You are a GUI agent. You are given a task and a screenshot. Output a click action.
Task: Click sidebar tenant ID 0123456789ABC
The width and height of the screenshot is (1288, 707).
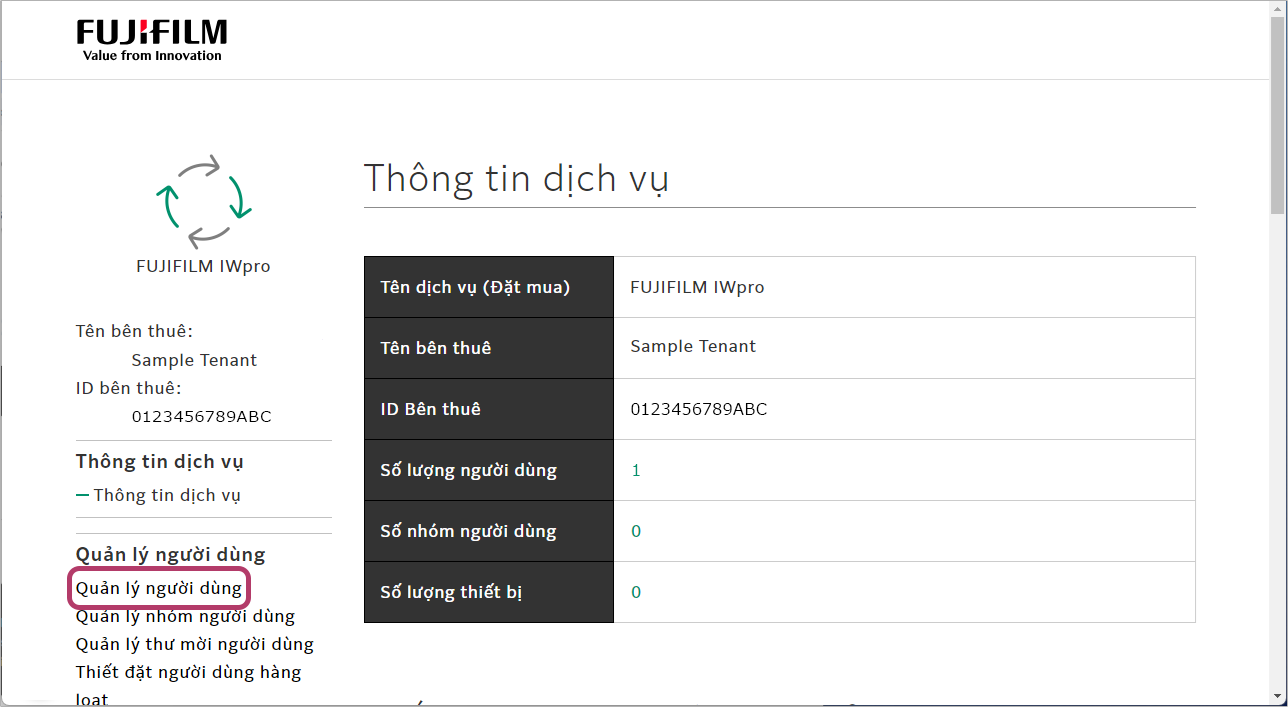point(201,416)
